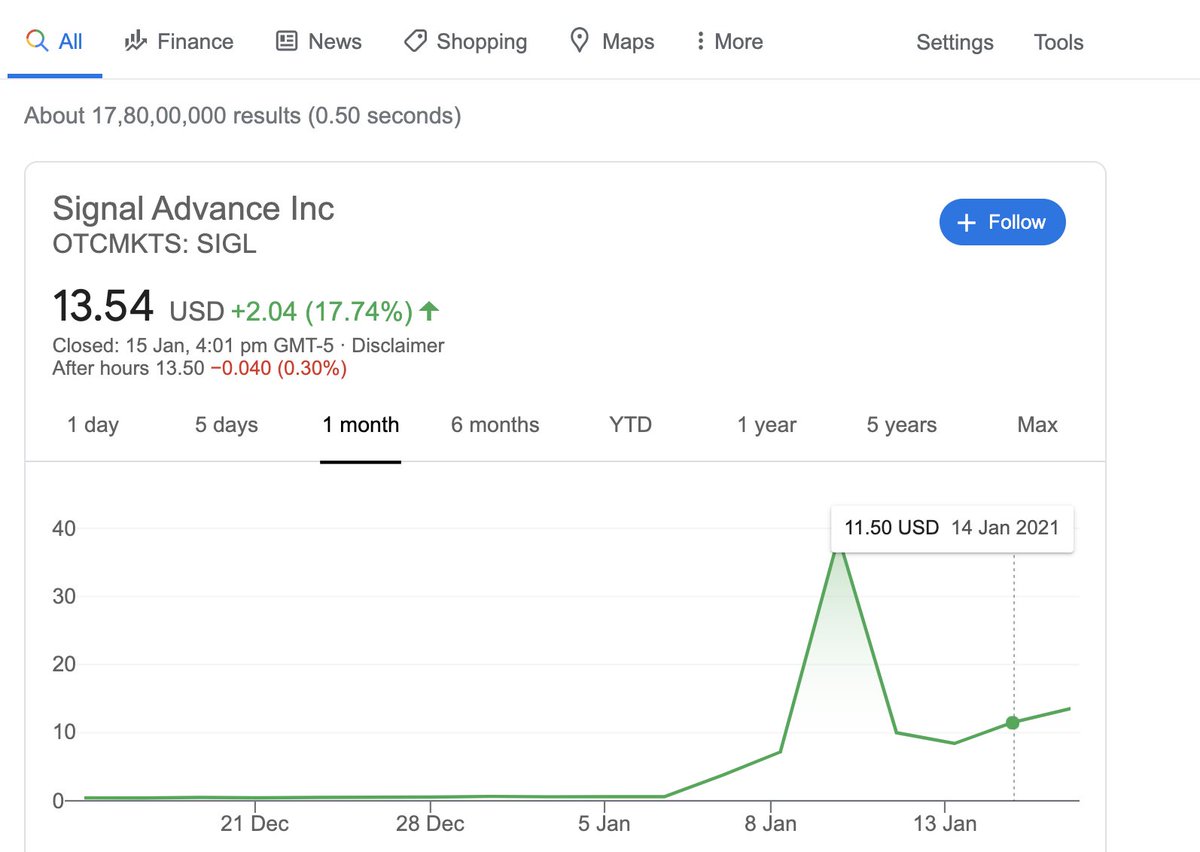Click the Signal Advance Inc title
The width and height of the screenshot is (1200, 852).
coord(193,208)
